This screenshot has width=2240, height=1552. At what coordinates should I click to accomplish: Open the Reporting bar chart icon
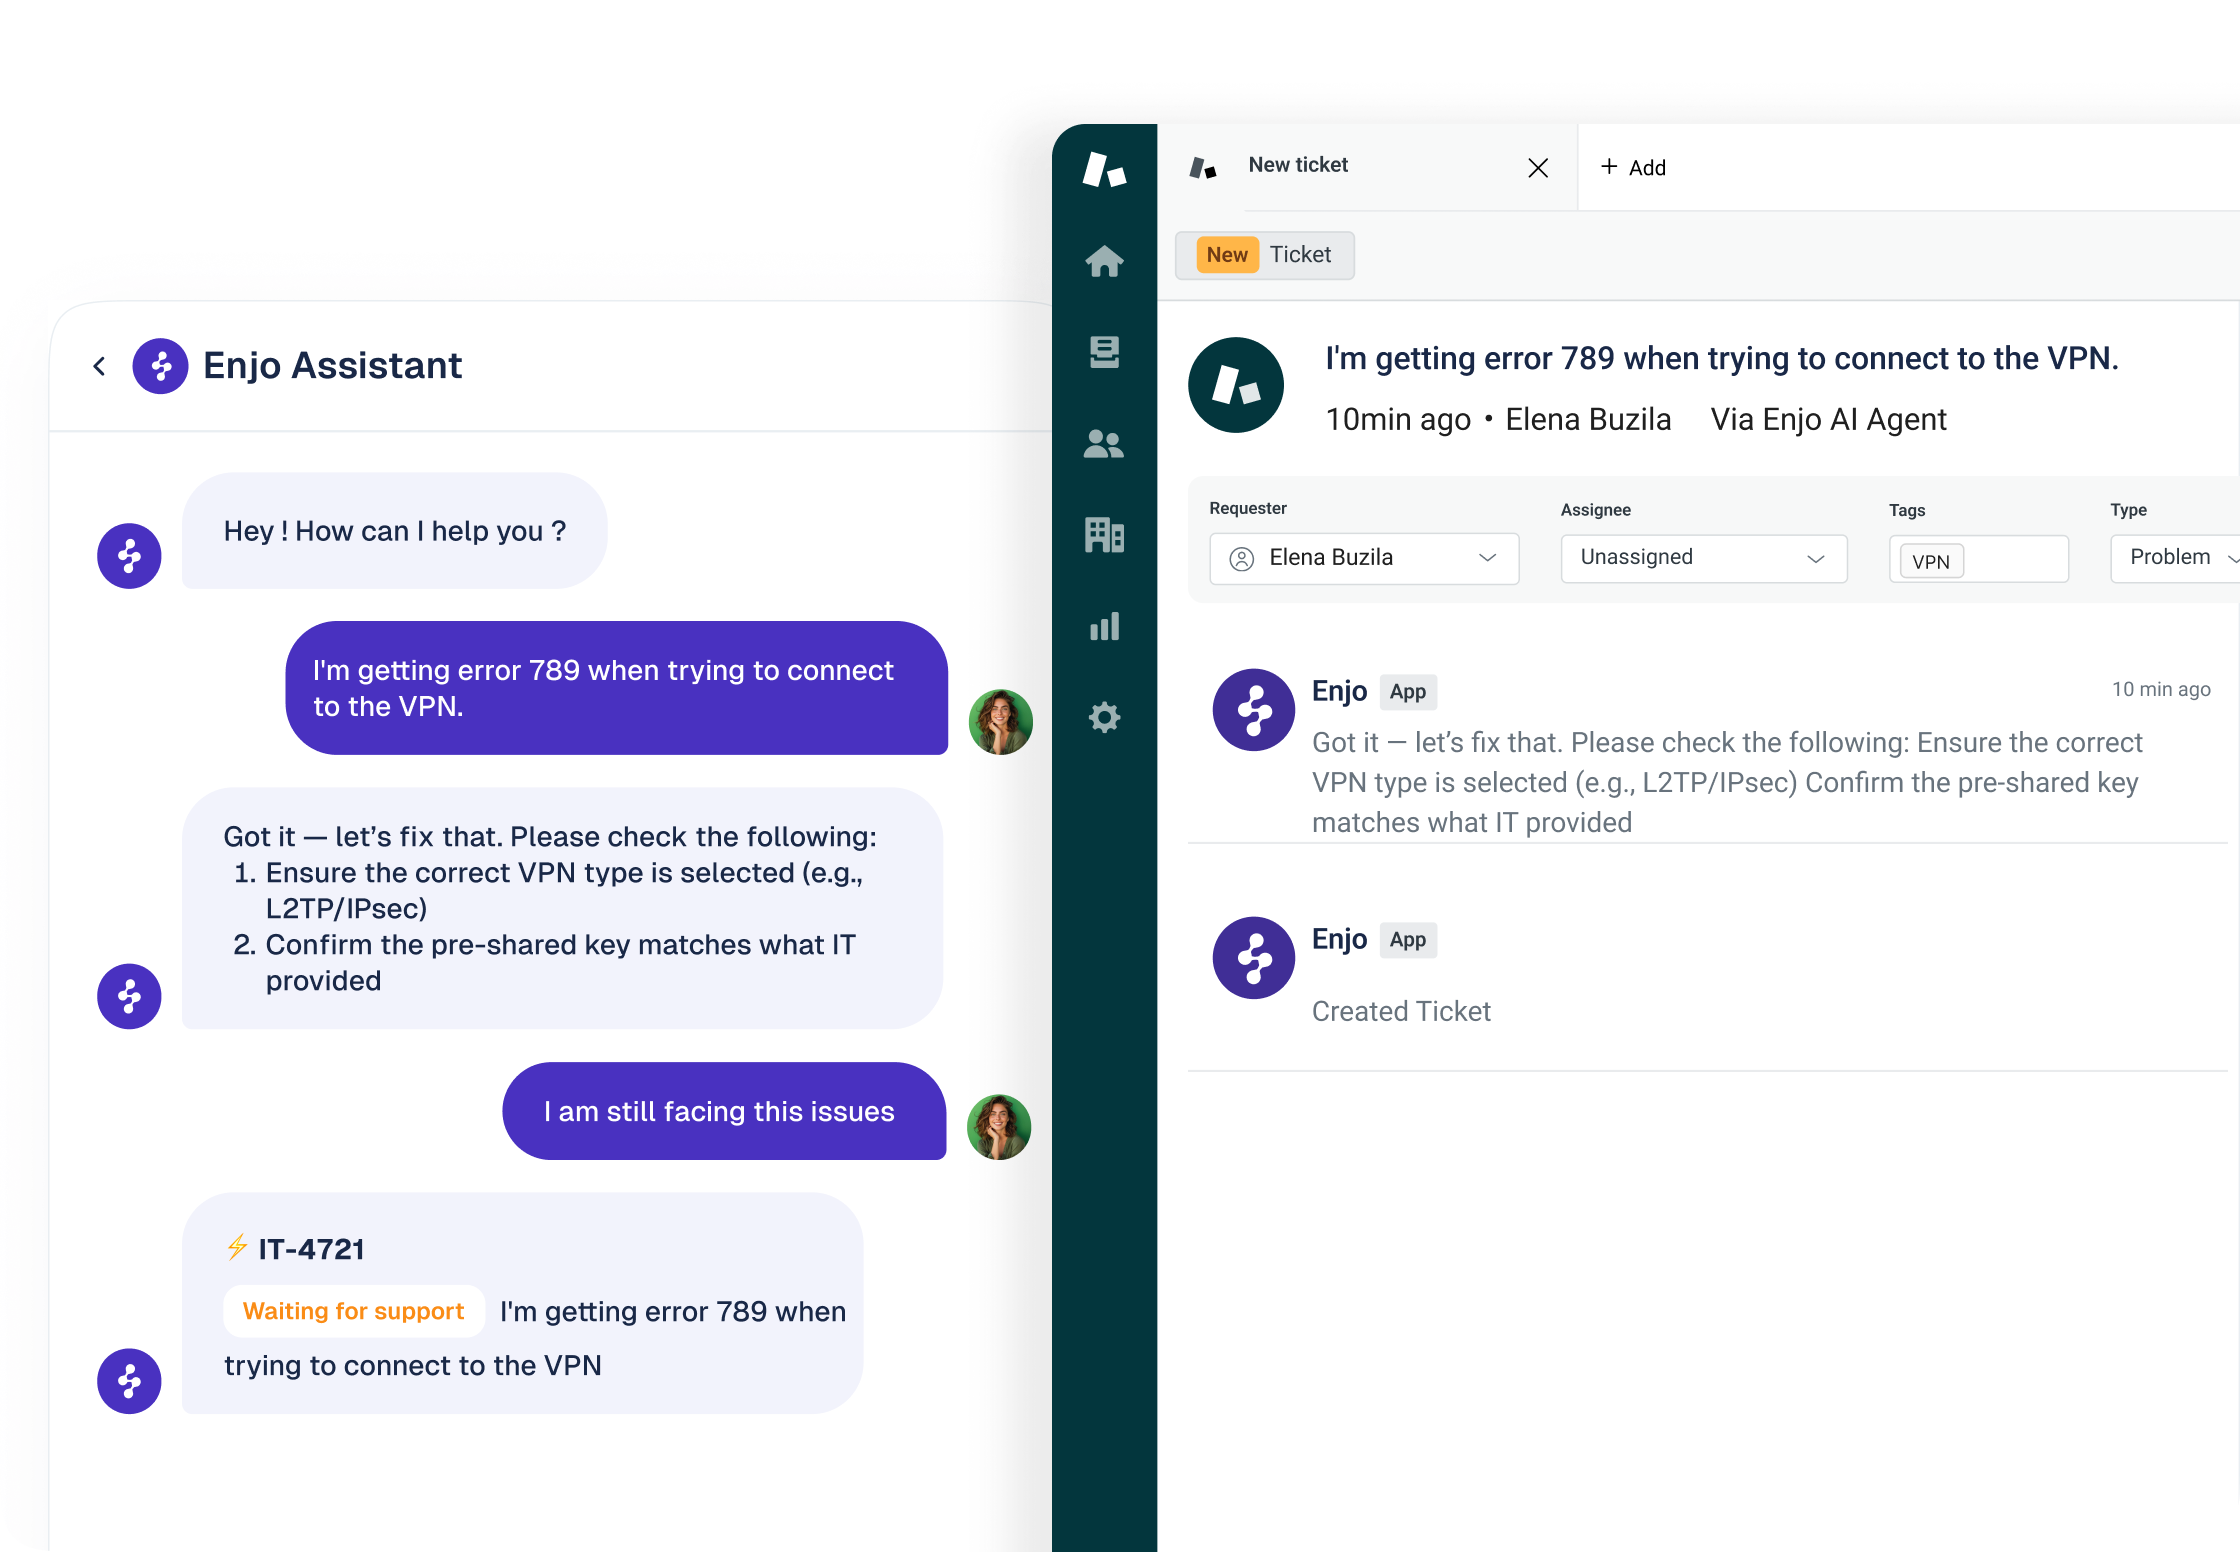coord(1104,627)
